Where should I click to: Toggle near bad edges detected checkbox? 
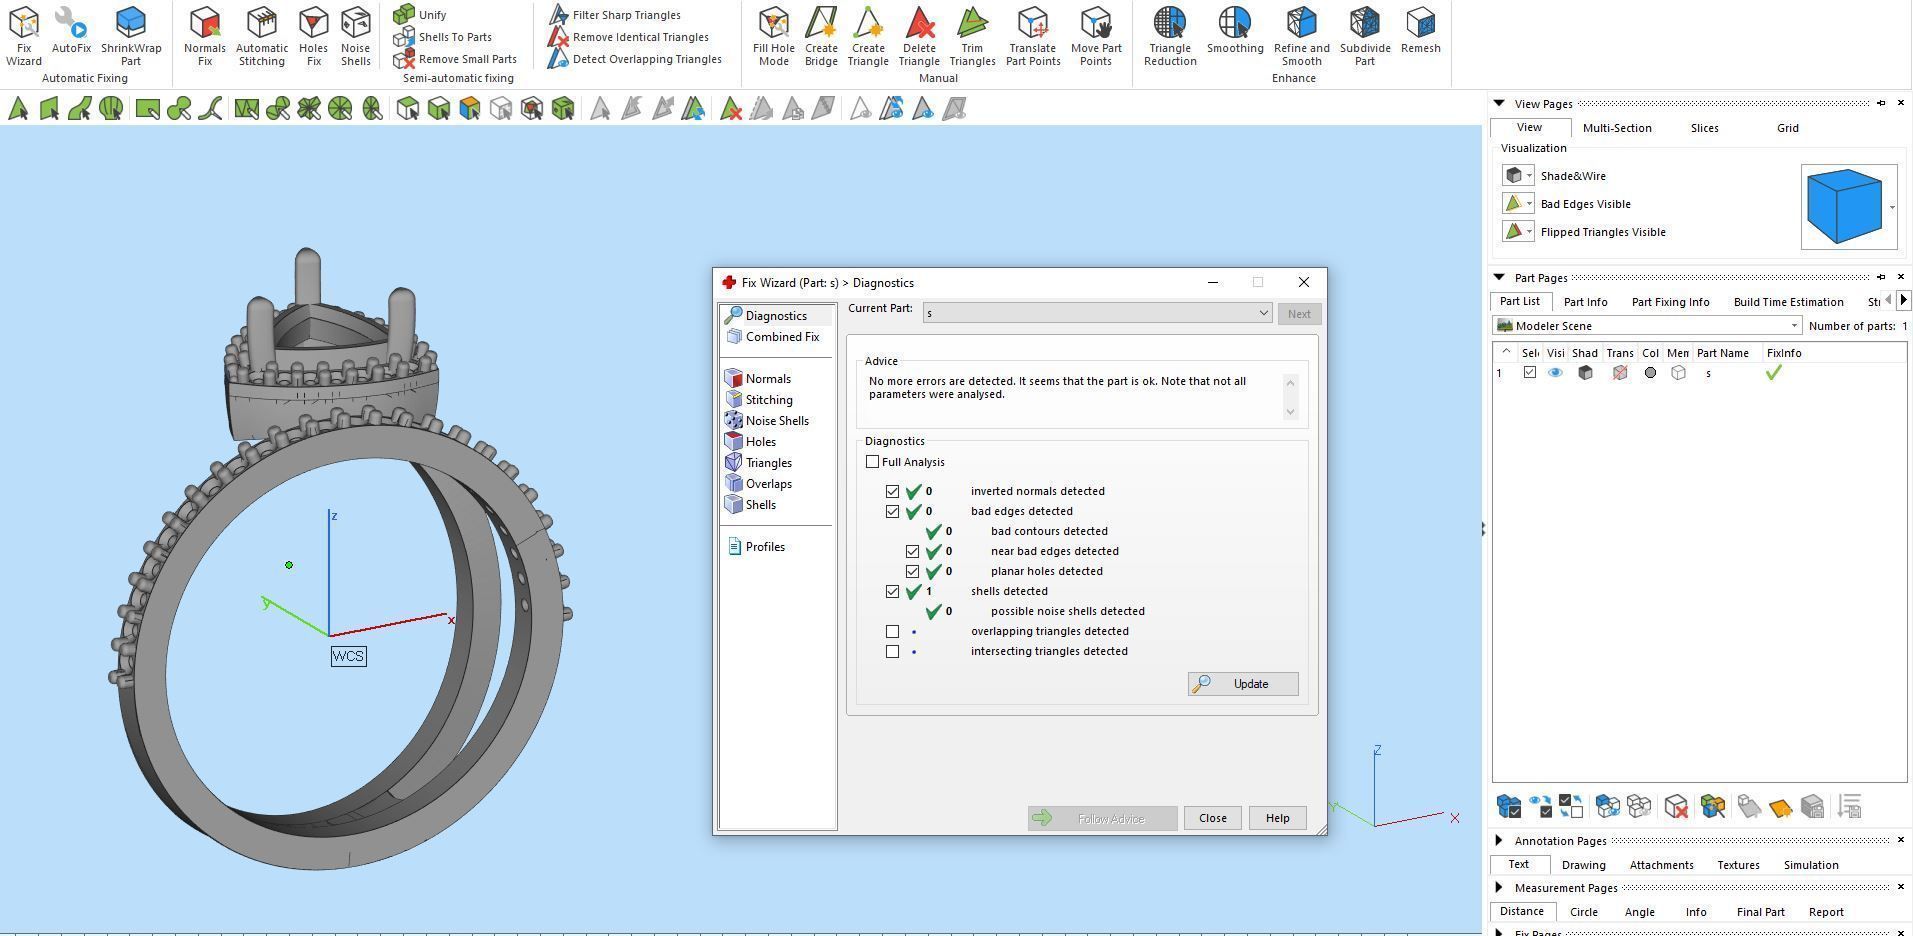(x=912, y=551)
